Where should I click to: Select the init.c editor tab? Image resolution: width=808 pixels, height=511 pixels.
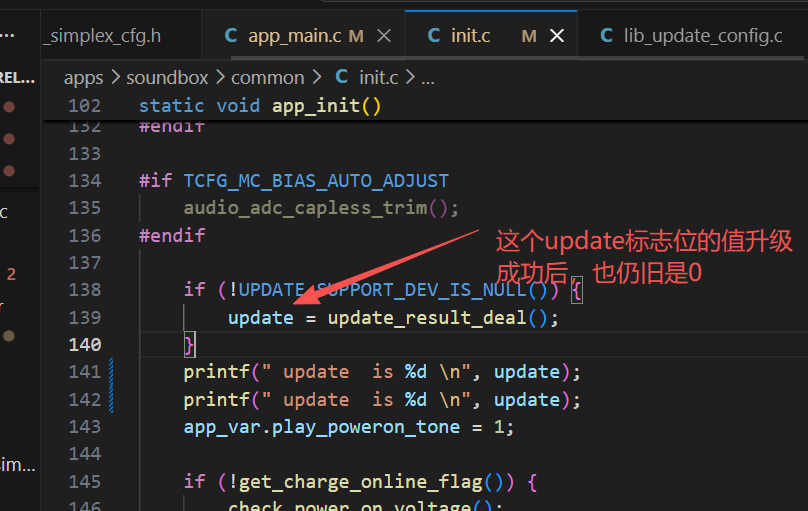pyautogui.click(x=491, y=36)
